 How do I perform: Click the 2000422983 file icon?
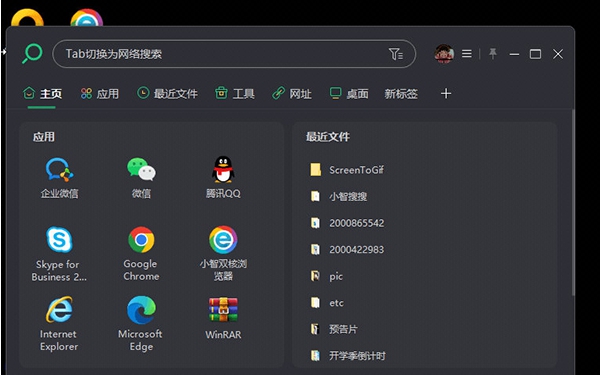tap(315, 249)
